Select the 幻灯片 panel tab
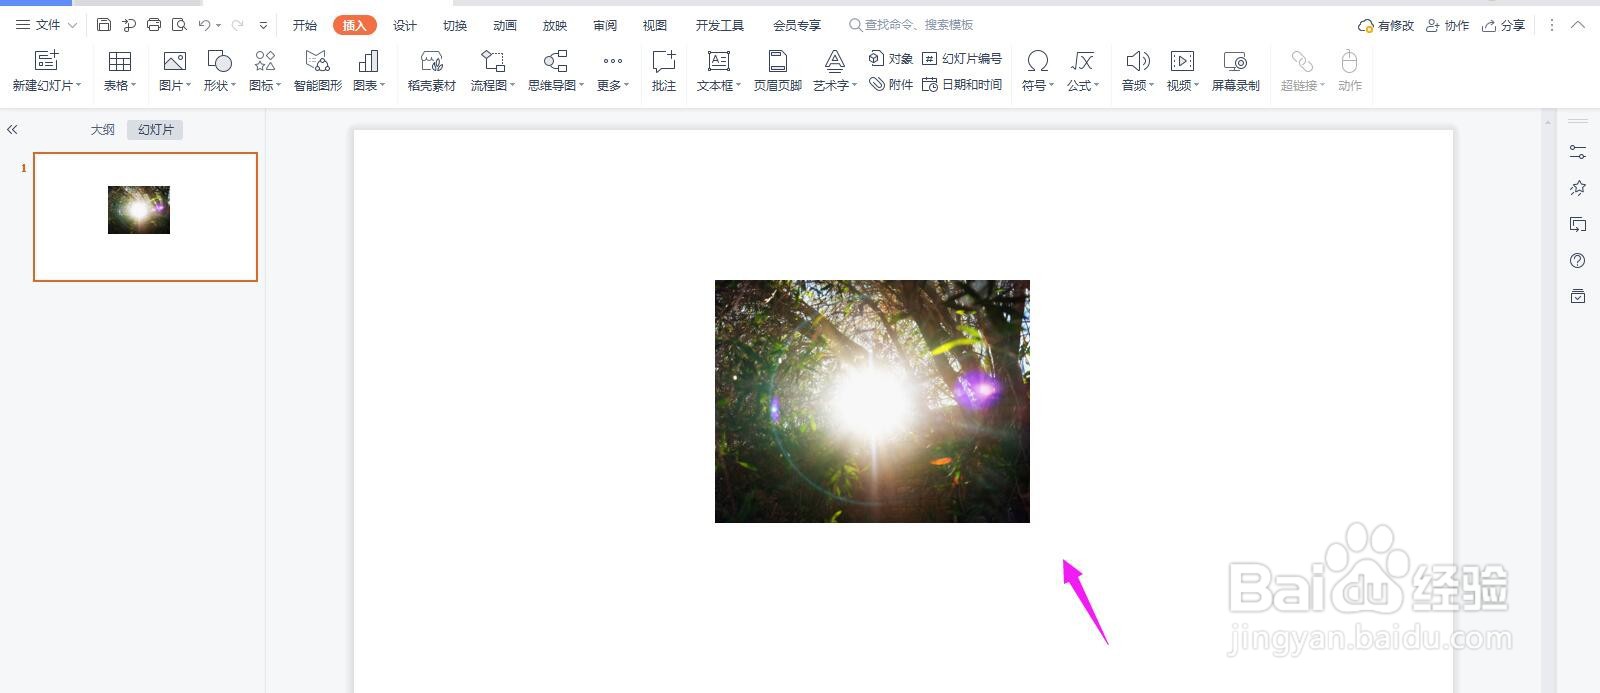Screen dimensions: 1600x693 point(155,129)
